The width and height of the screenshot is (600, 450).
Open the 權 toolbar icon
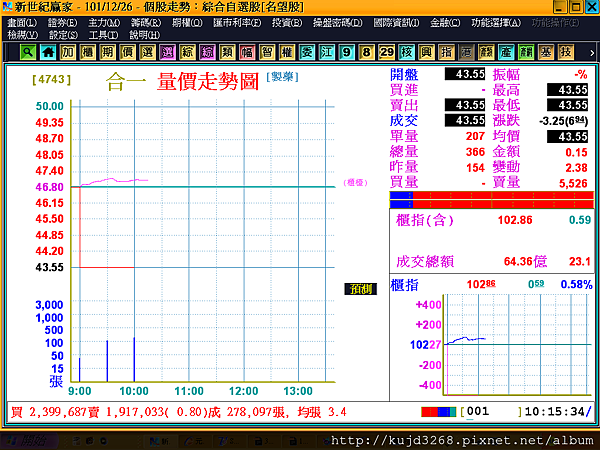pos(287,52)
